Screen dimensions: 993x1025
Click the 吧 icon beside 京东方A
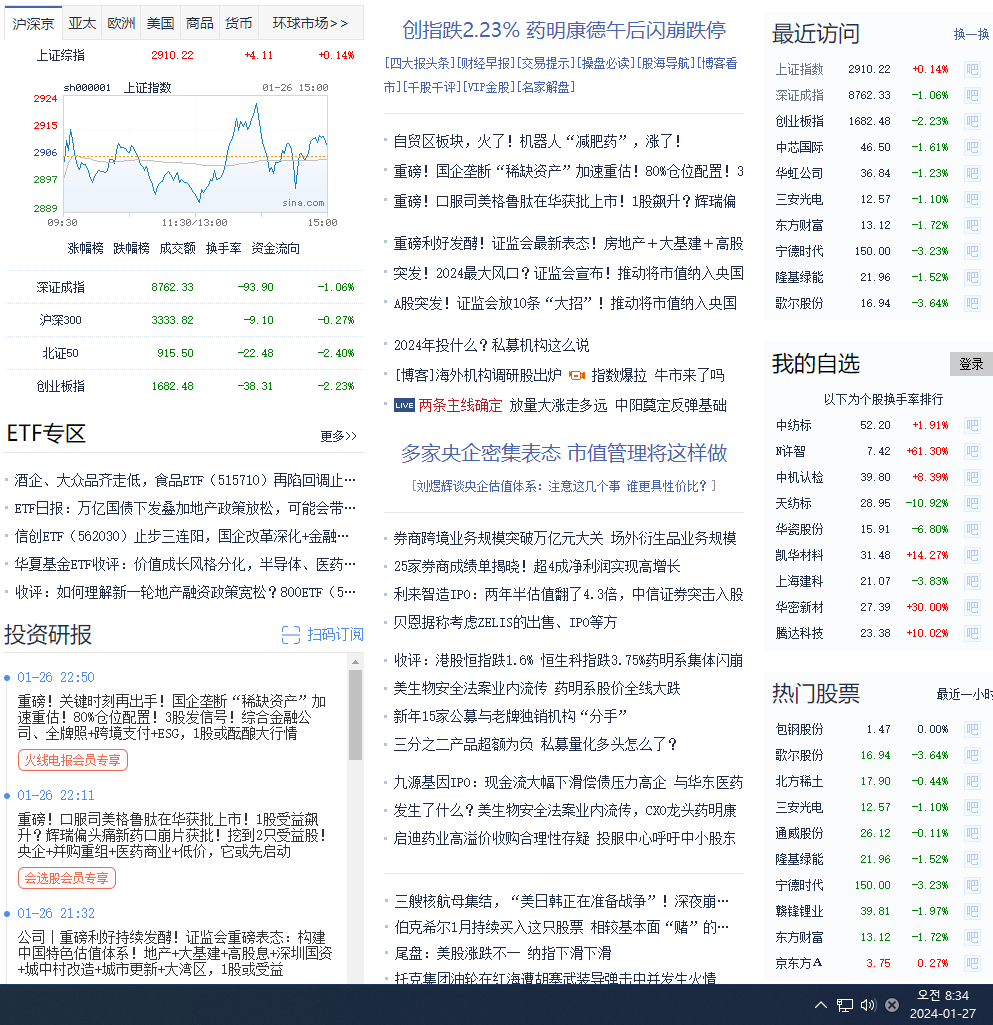tap(972, 964)
